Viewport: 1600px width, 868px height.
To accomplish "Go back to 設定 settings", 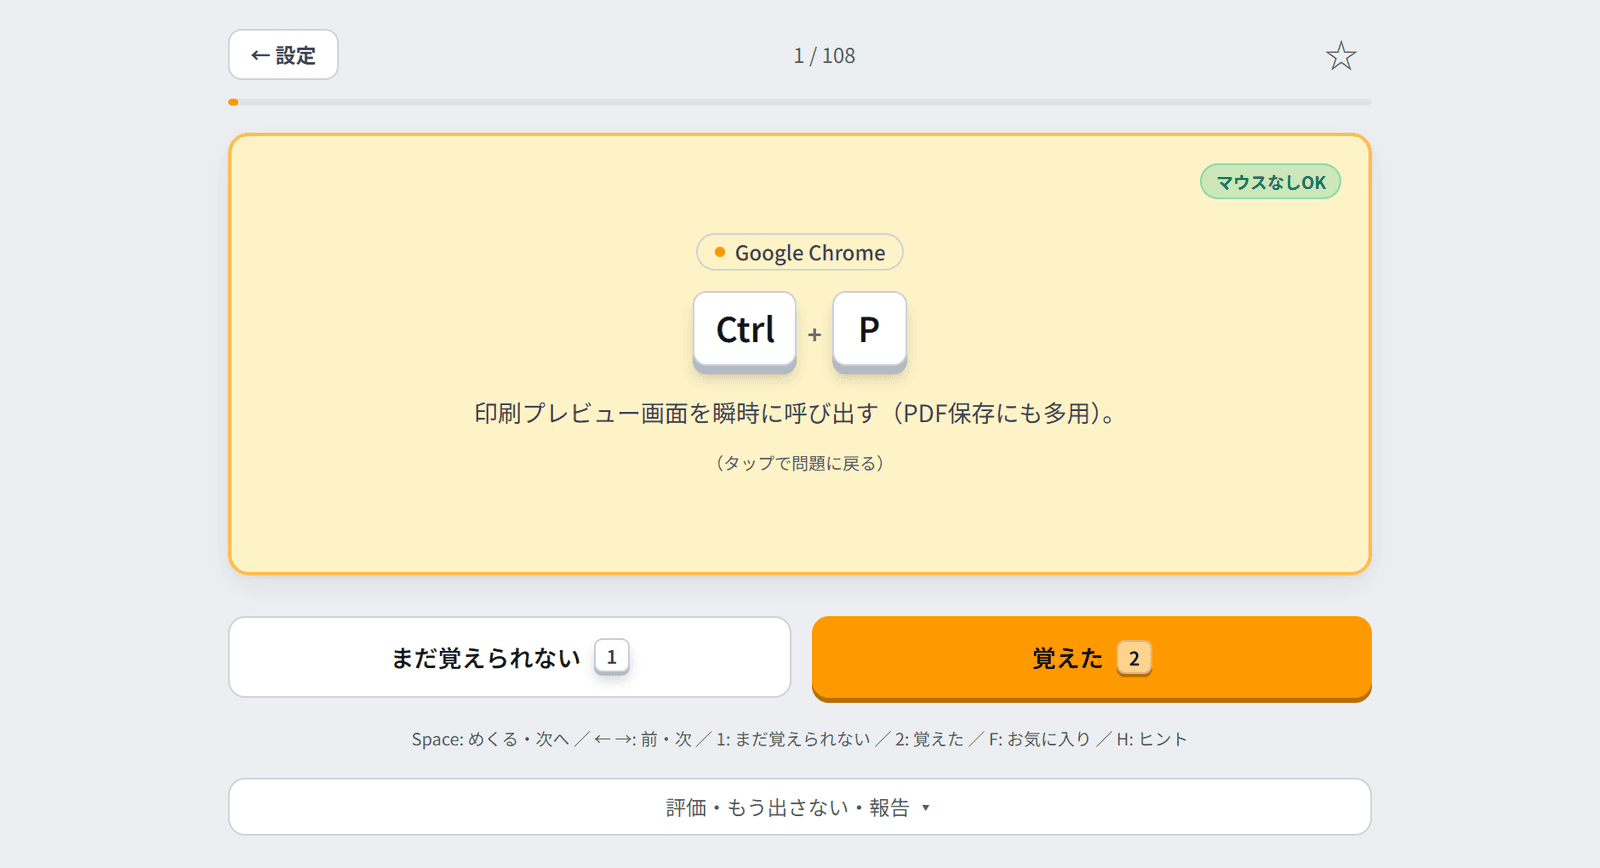I will [x=283, y=55].
